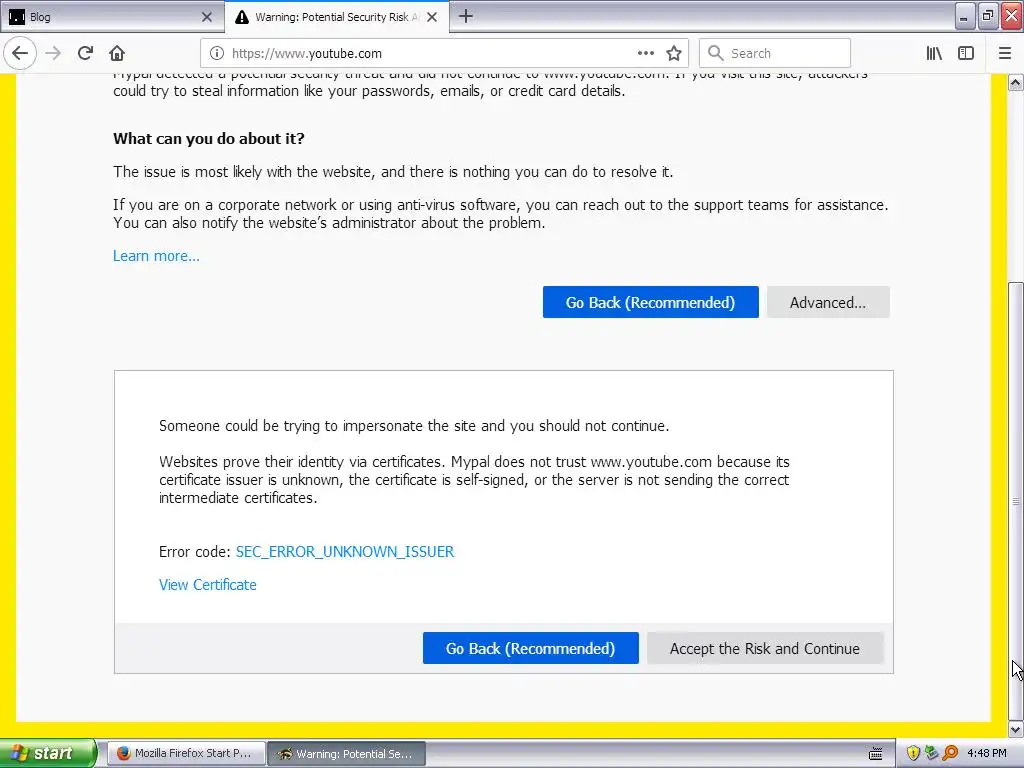This screenshot has height=768, width=1024.
Task: Open the View Certificate link
Action: click(208, 584)
